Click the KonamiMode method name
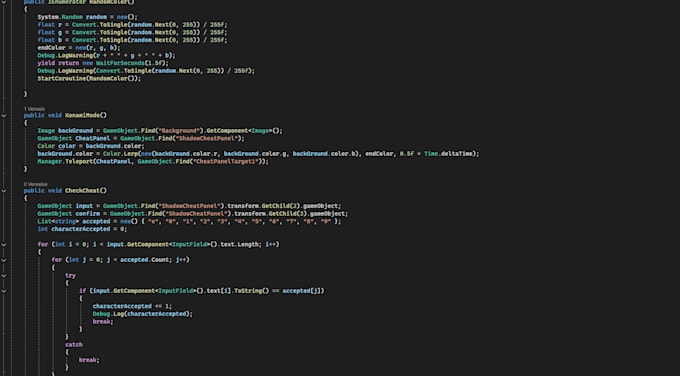 [x=82, y=115]
